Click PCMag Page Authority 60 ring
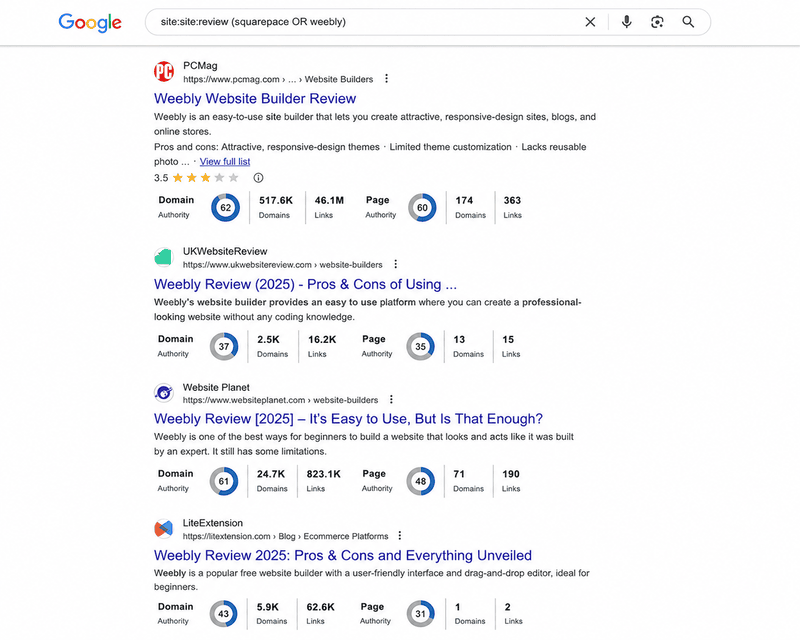This screenshot has width=800, height=640. click(x=422, y=208)
